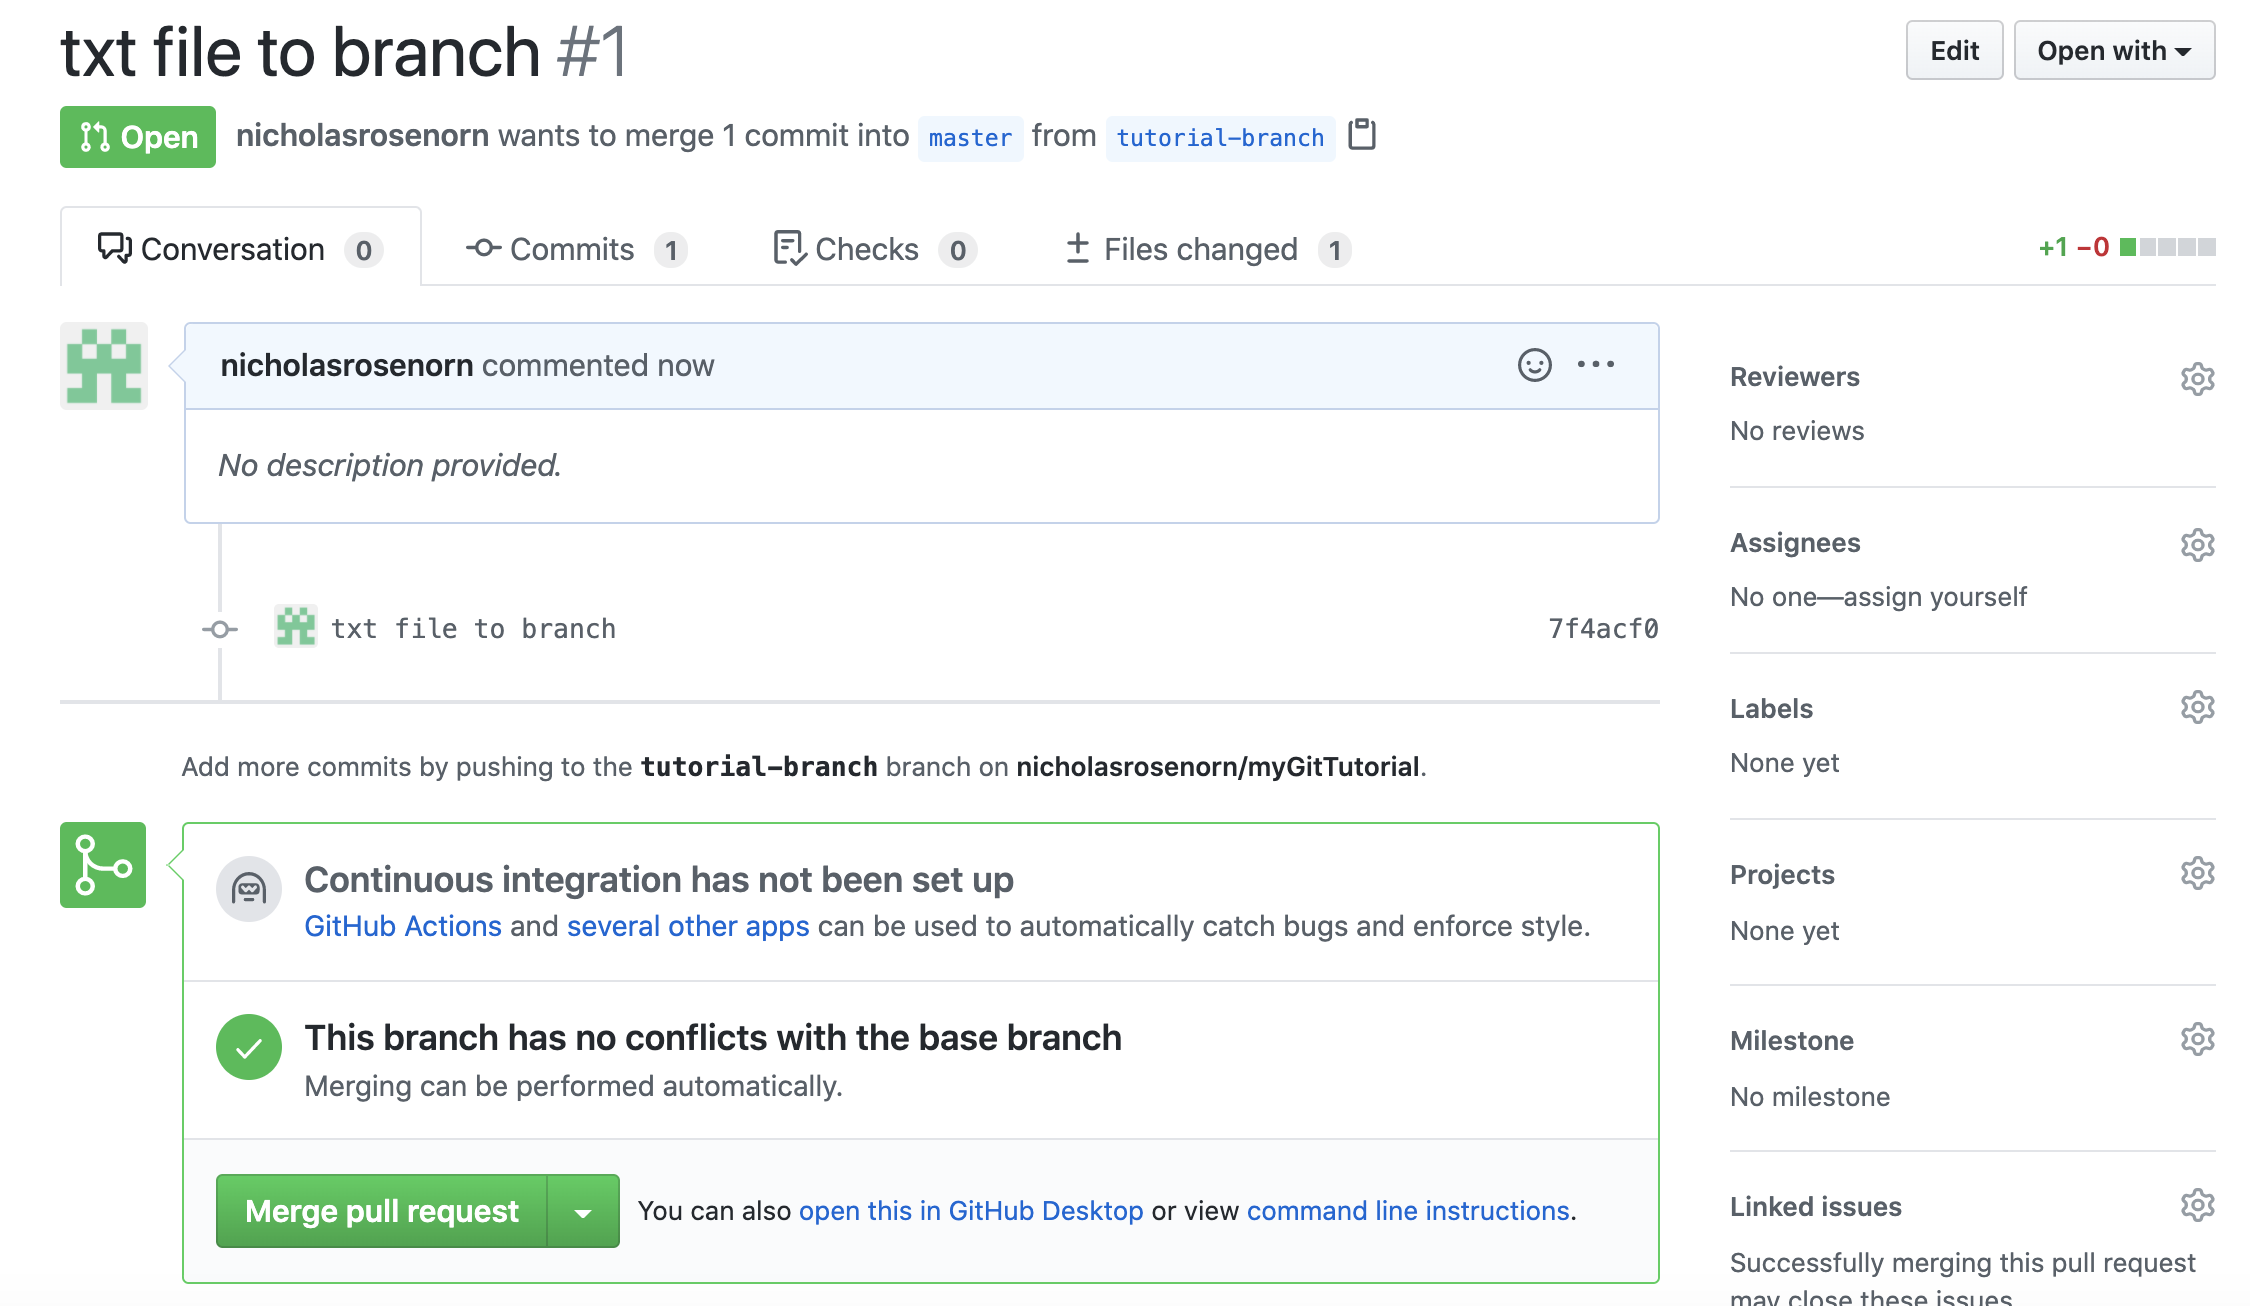Open the Labels gear settings

click(2197, 707)
